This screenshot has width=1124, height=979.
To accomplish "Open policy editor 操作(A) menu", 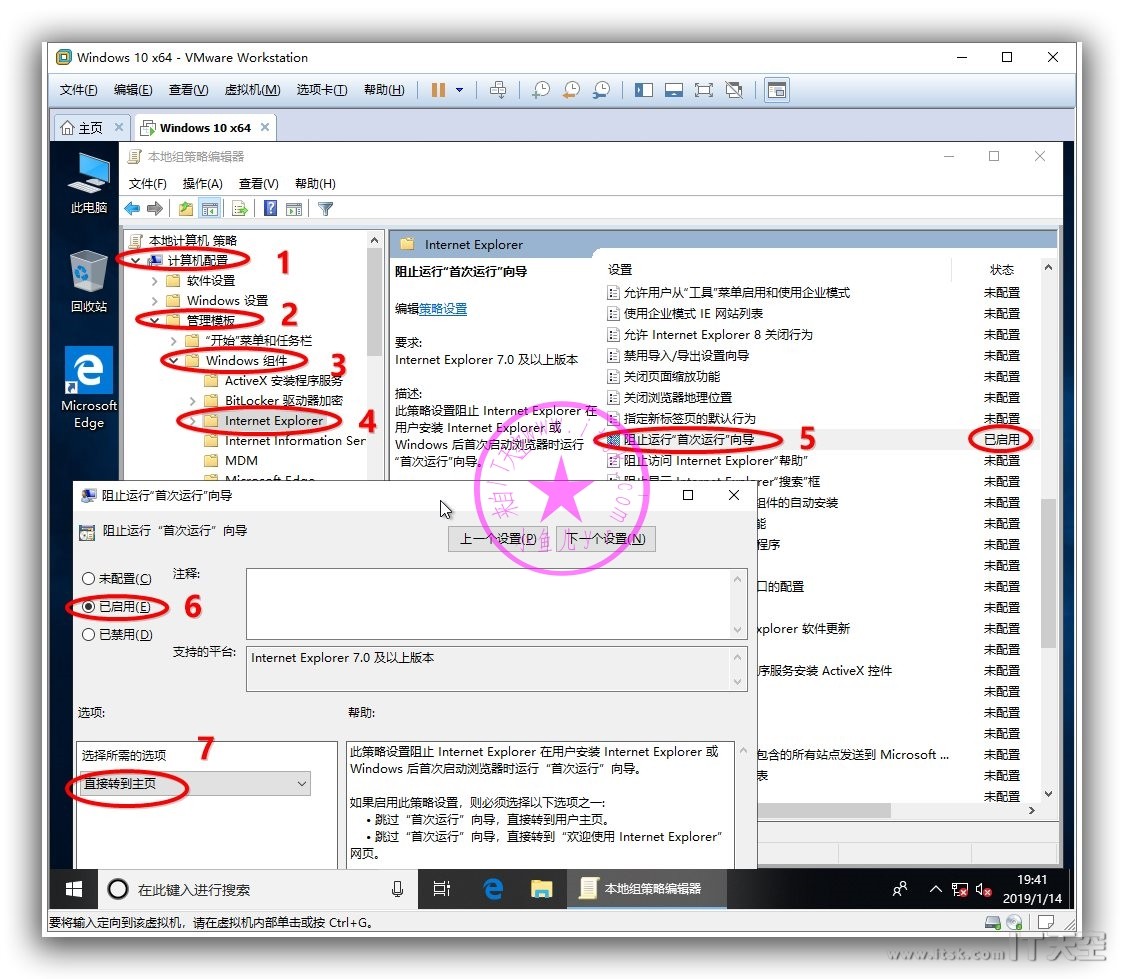I will pyautogui.click(x=203, y=183).
